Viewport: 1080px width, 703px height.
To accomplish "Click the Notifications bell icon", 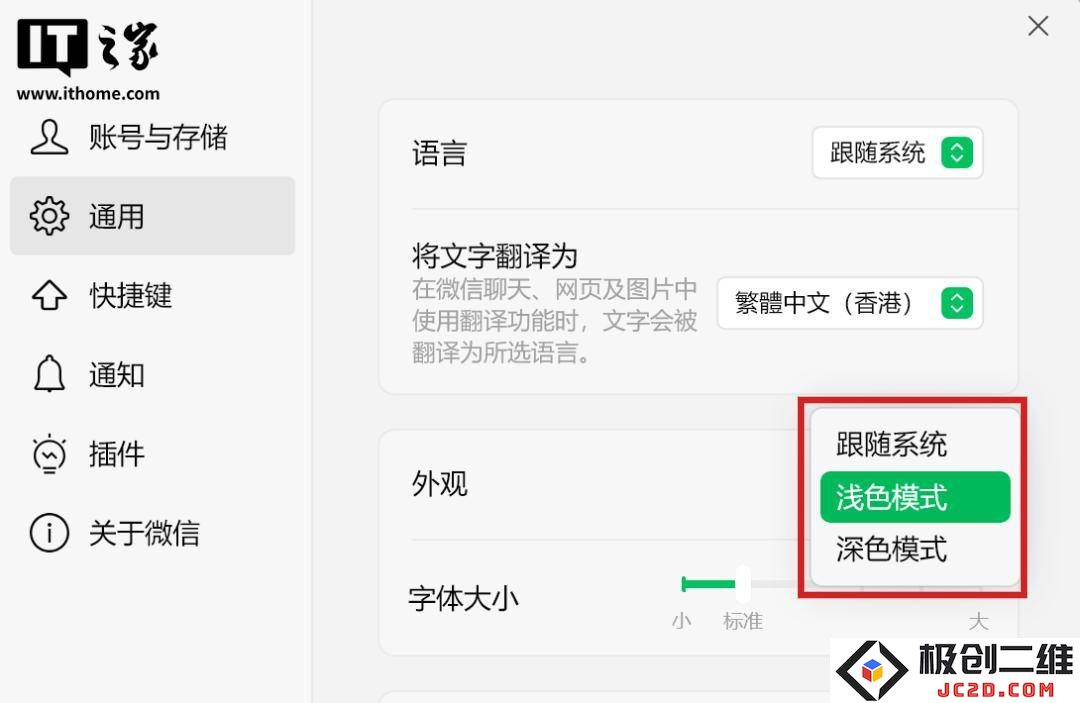I will tap(49, 375).
